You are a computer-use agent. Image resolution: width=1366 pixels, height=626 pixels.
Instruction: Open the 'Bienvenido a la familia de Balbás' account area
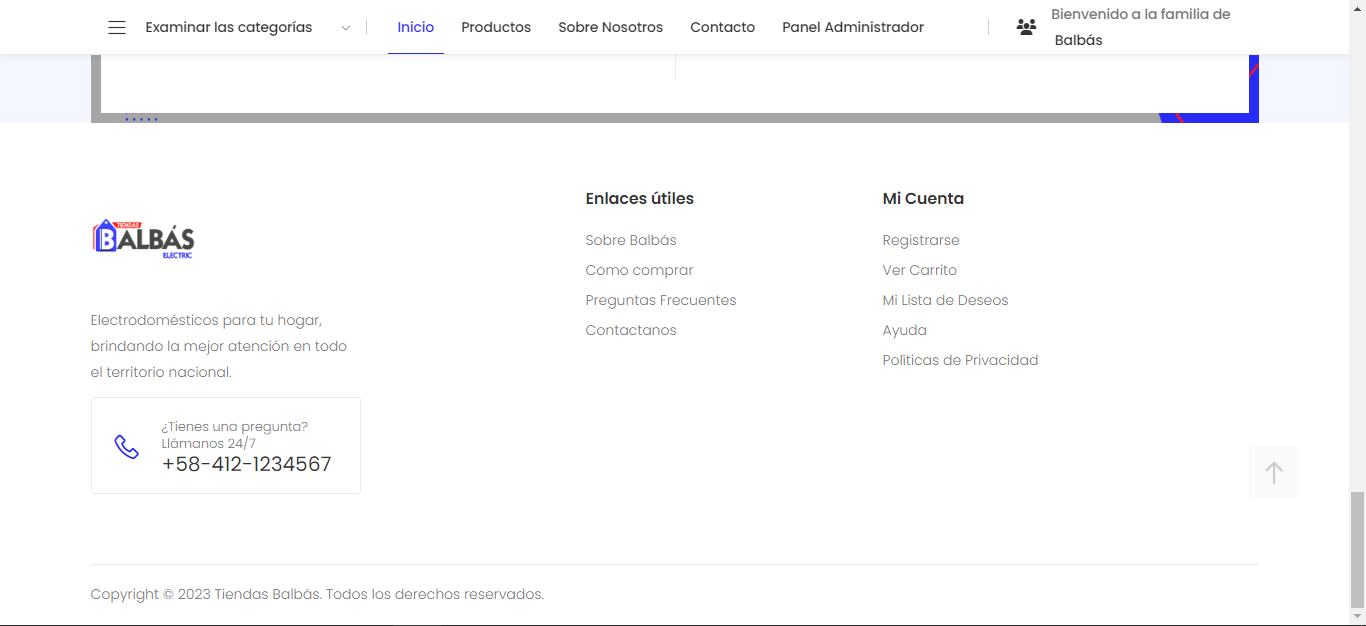click(1140, 27)
